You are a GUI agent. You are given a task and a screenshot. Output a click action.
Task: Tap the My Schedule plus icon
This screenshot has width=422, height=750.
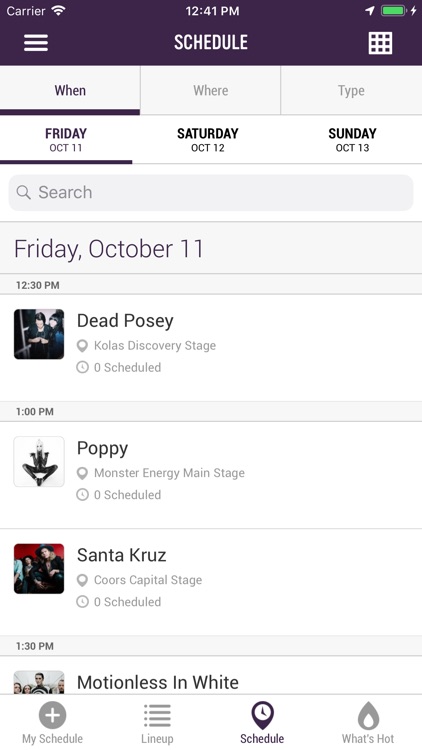point(53,715)
